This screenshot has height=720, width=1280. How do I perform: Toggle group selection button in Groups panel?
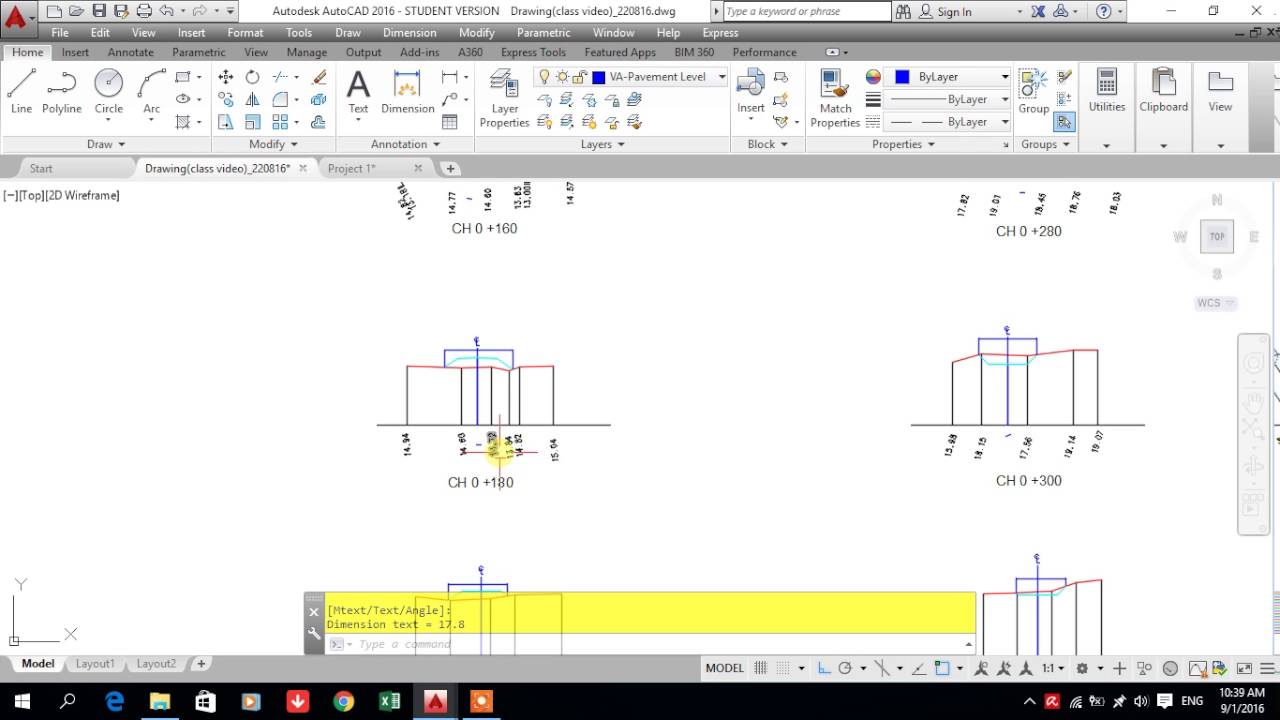pos(1064,122)
